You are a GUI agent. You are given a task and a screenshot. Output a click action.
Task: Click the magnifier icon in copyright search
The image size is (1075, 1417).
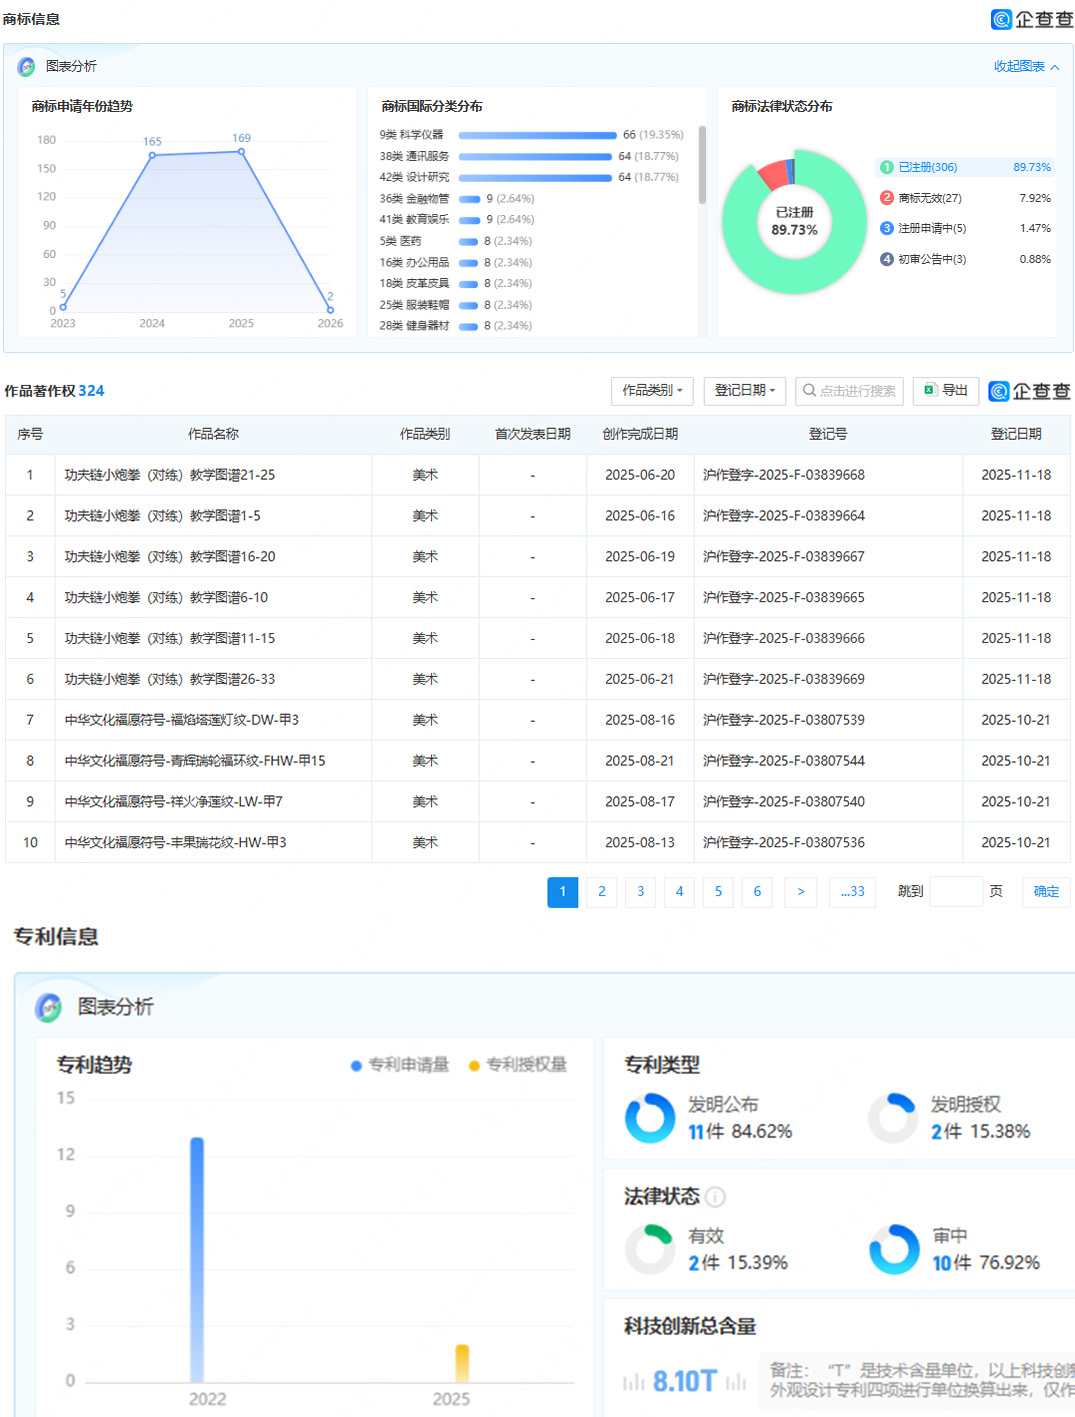pos(810,391)
